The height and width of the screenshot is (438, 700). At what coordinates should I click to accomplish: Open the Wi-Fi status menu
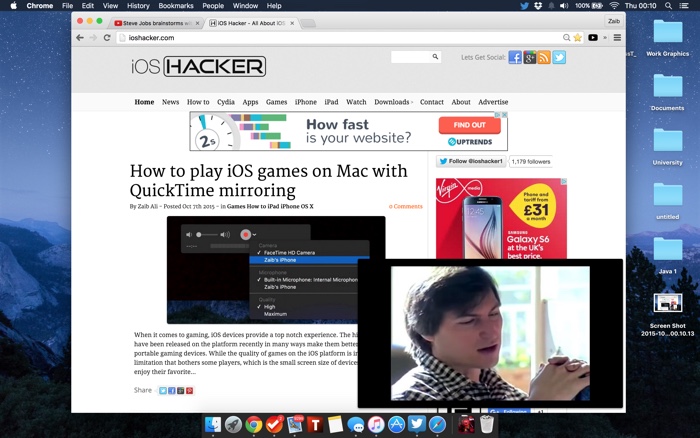tap(614, 6)
